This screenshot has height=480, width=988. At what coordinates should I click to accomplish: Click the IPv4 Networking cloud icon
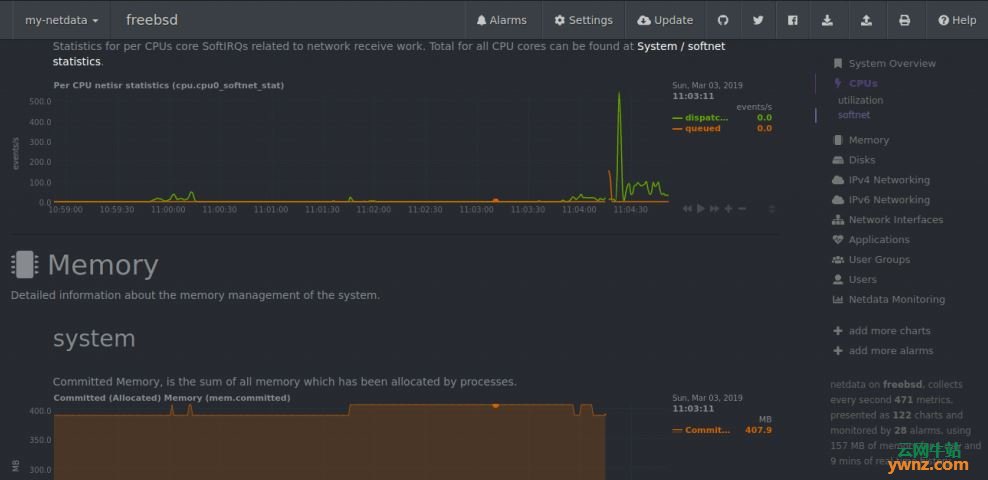(x=837, y=180)
